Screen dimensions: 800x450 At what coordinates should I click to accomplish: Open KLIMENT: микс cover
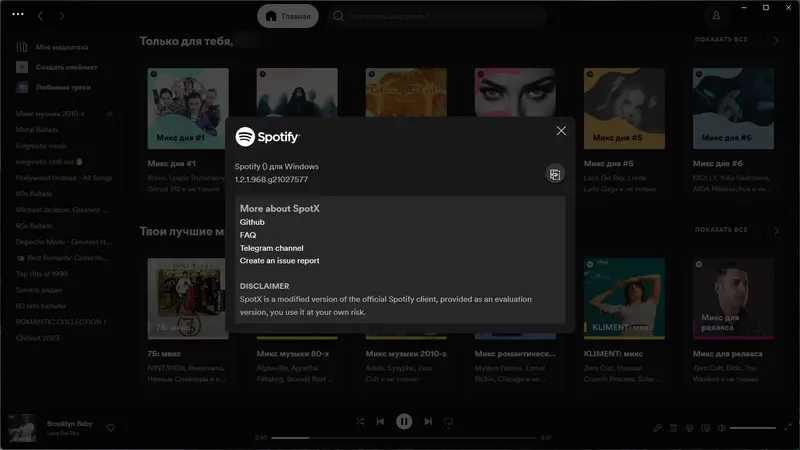tap(624, 298)
